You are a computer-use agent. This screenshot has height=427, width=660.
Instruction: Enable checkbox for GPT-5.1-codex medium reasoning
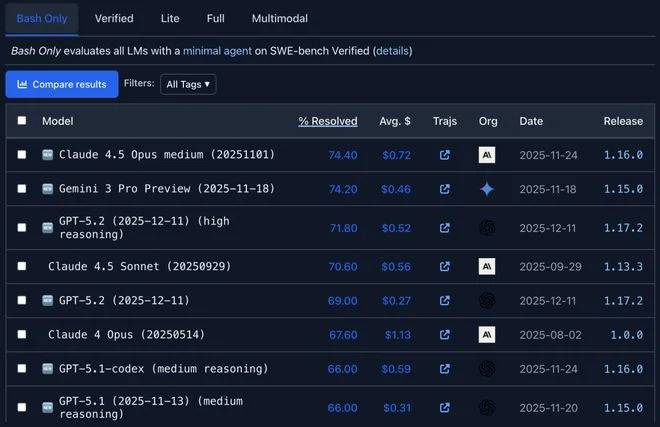pos(22,369)
